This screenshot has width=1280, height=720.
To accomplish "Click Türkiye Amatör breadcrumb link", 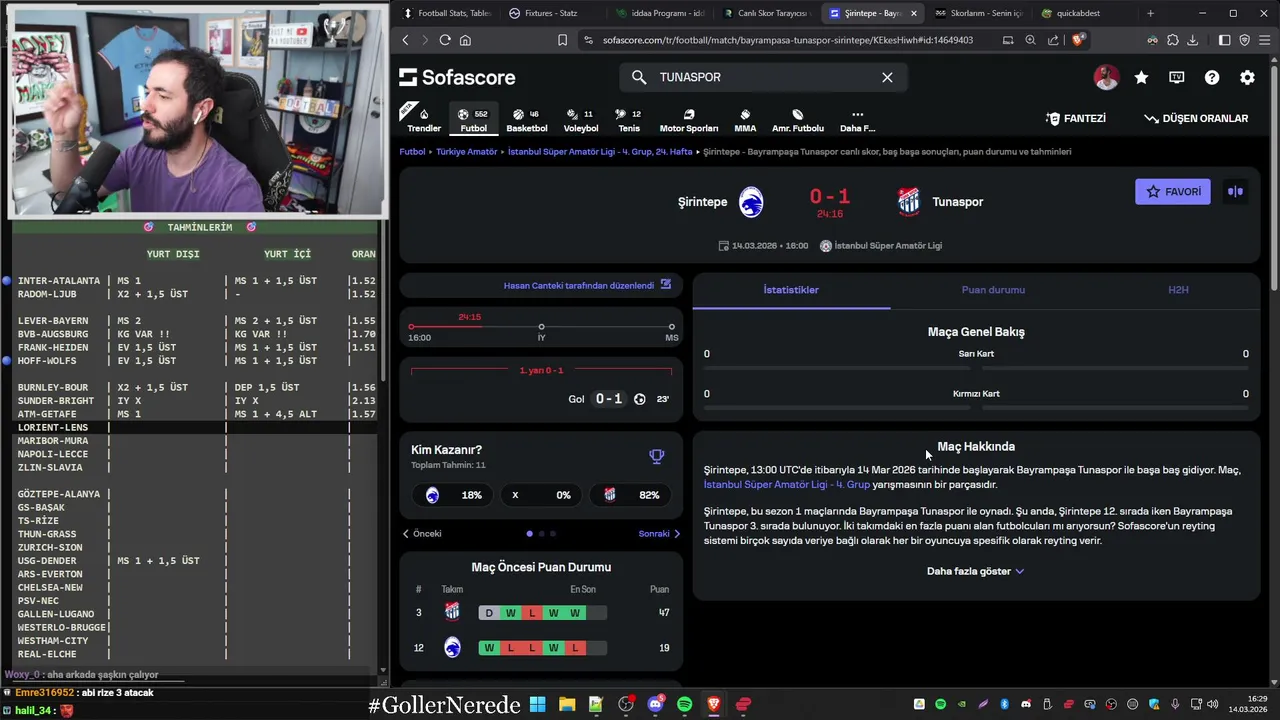I will 467,152.
